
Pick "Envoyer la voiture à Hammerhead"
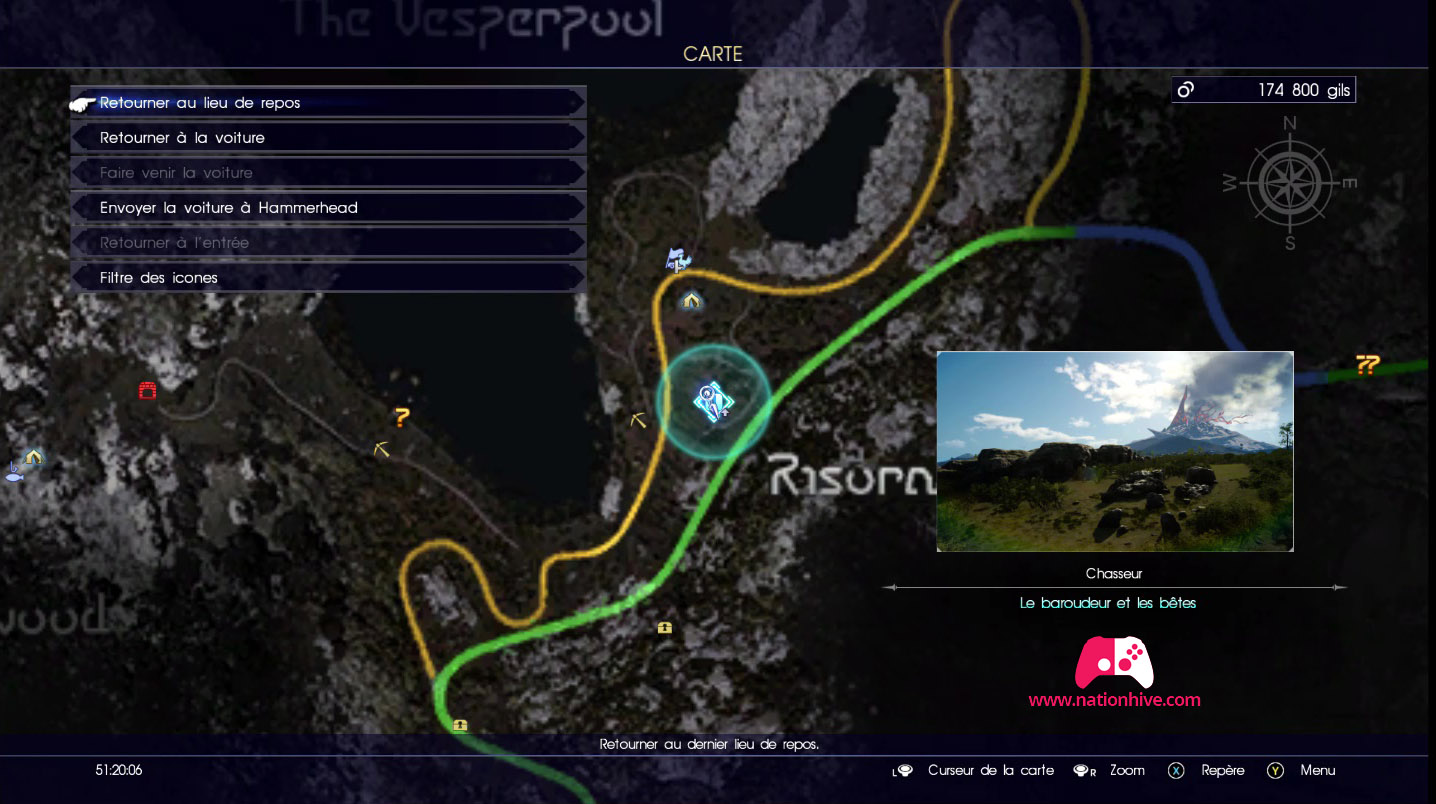point(328,207)
